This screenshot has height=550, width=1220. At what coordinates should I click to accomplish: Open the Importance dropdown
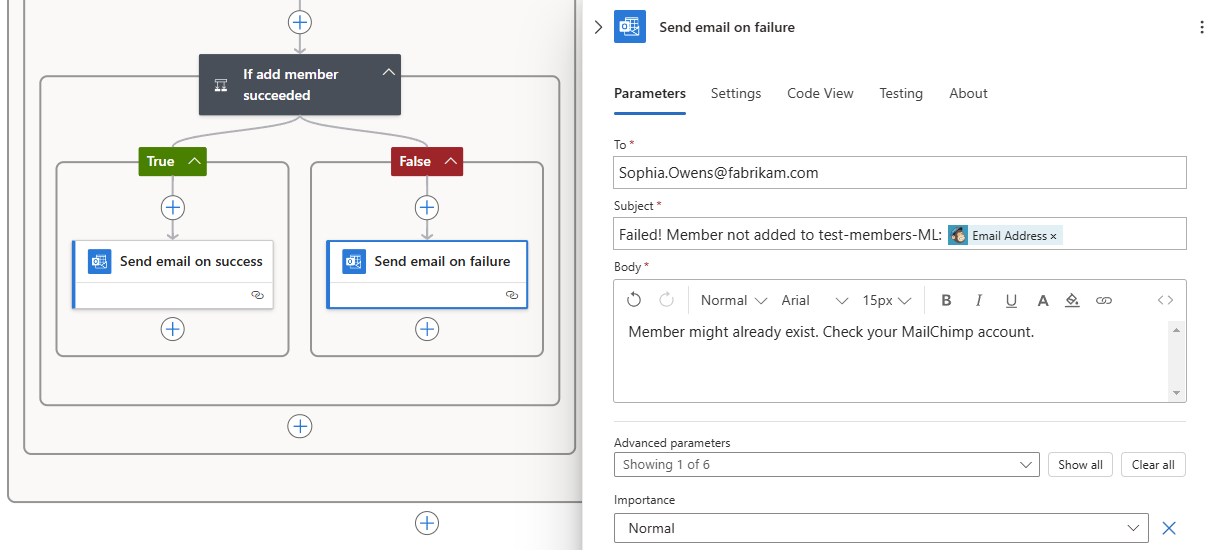click(x=1133, y=528)
